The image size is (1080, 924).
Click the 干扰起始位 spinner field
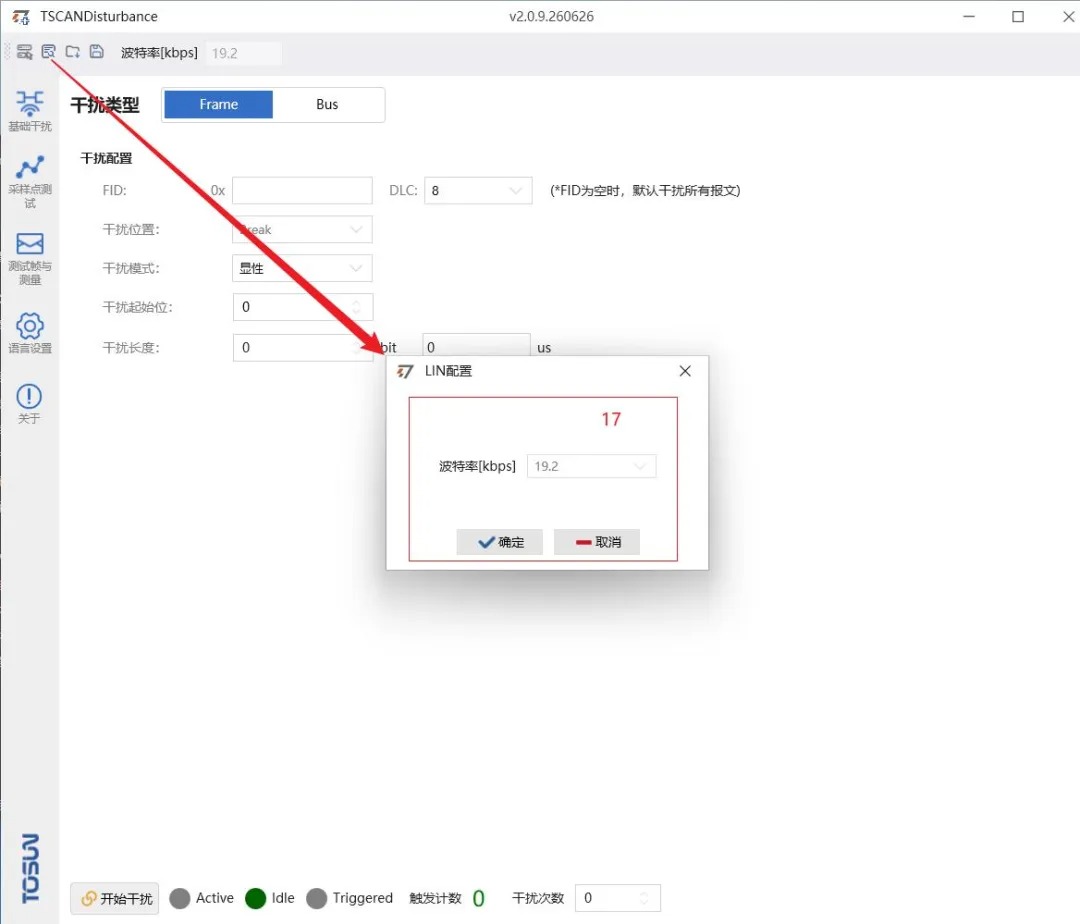(302, 307)
